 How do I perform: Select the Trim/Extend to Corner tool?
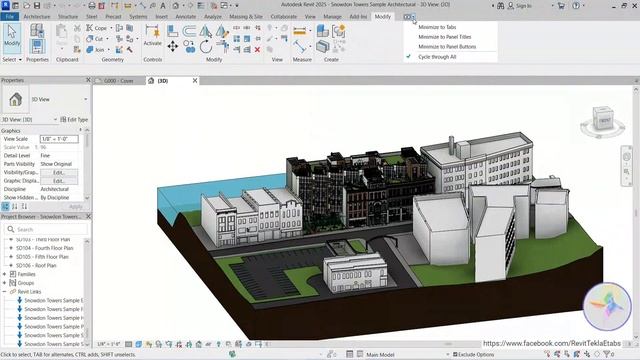[222, 47]
